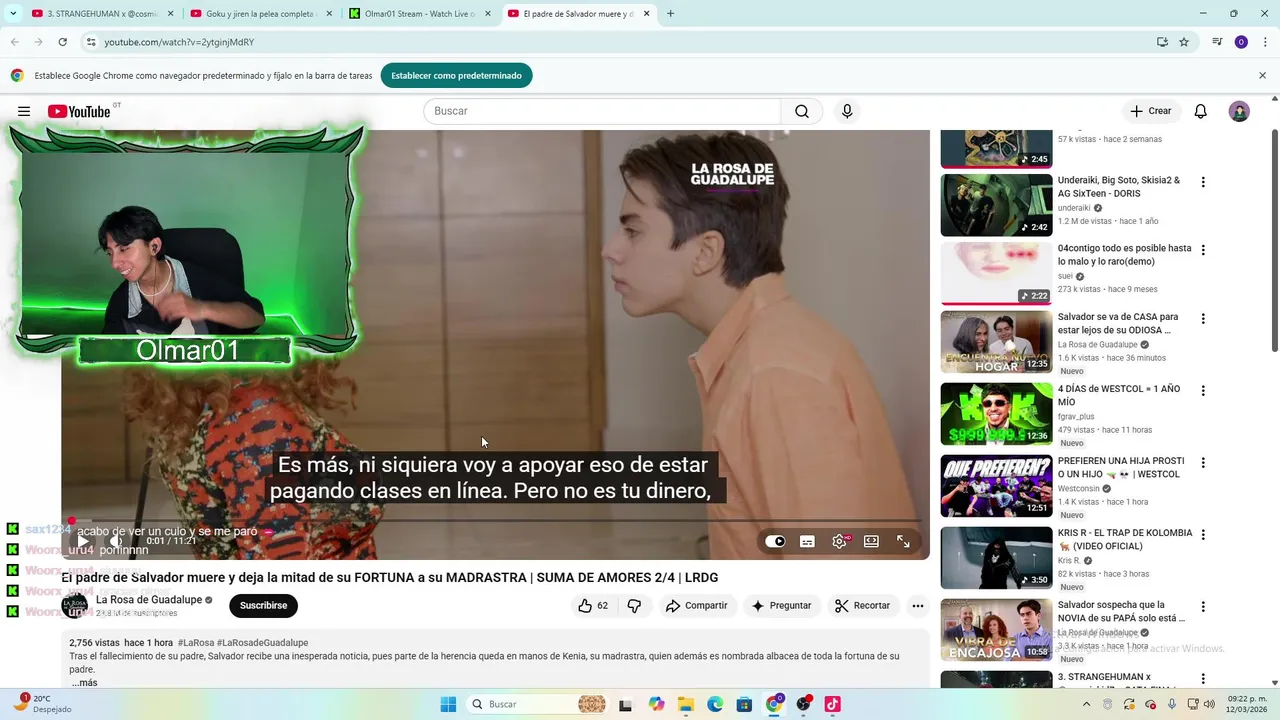Image resolution: width=1280 pixels, height=720 pixels.
Task: Open options for PREFIEREN UNA HIJA video
Action: pyautogui.click(x=1203, y=463)
